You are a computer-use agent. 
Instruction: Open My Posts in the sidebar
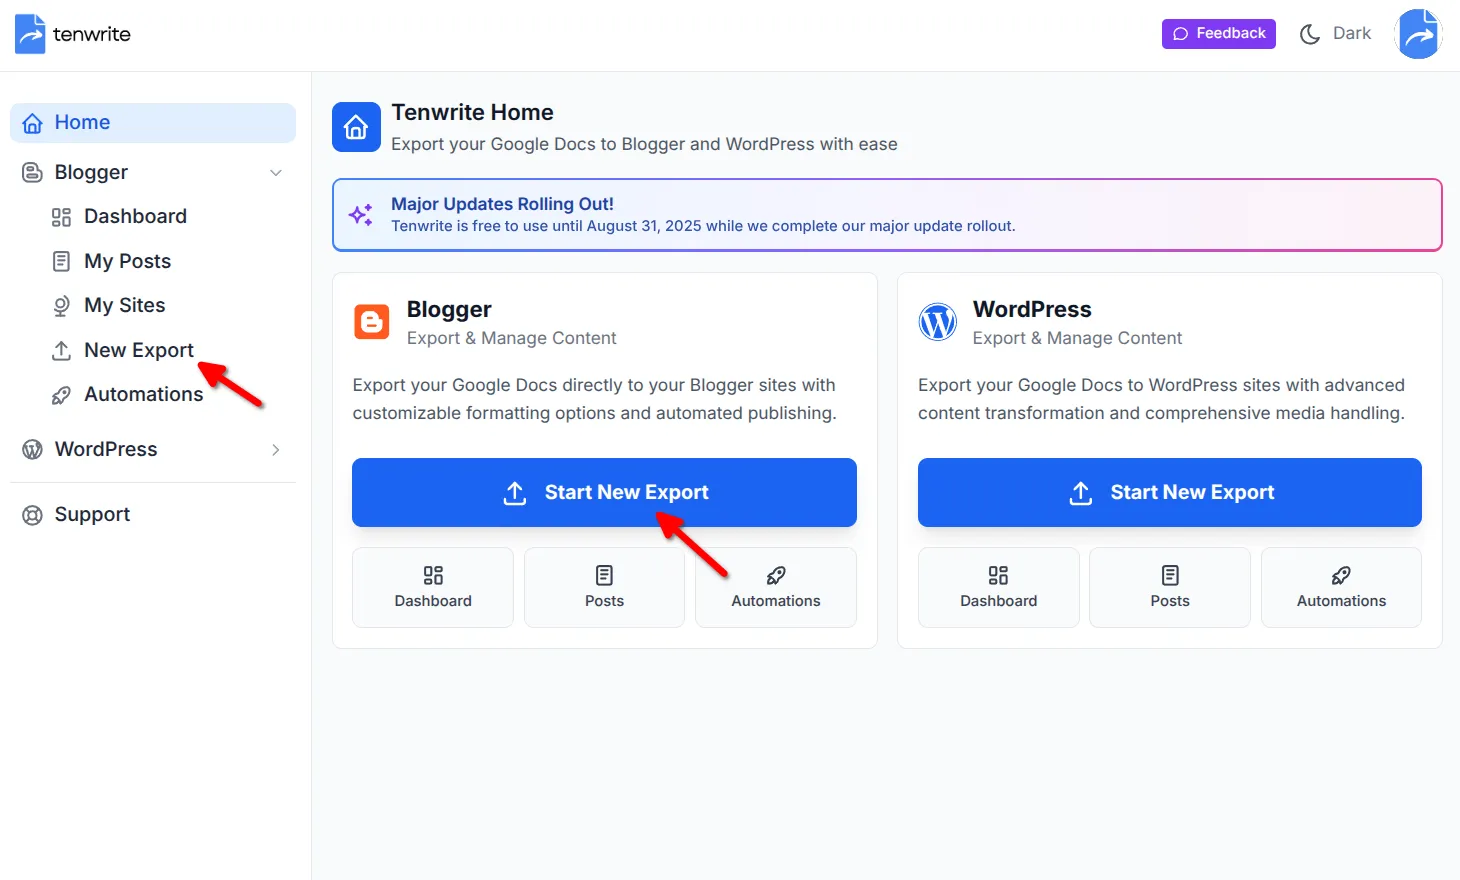coord(127,261)
